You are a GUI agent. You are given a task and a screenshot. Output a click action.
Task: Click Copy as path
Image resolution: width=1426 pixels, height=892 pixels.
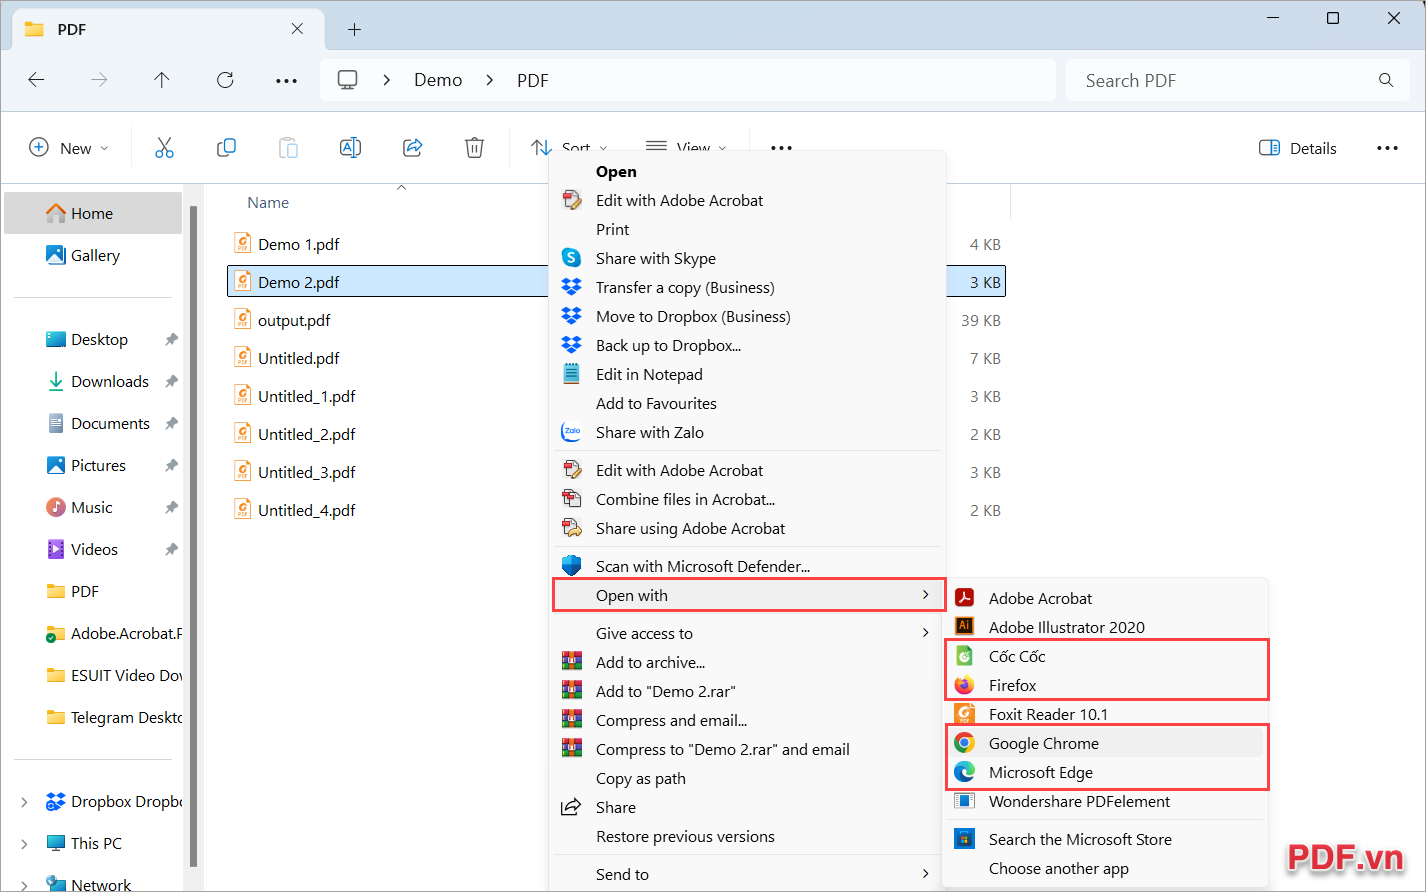tap(748, 778)
